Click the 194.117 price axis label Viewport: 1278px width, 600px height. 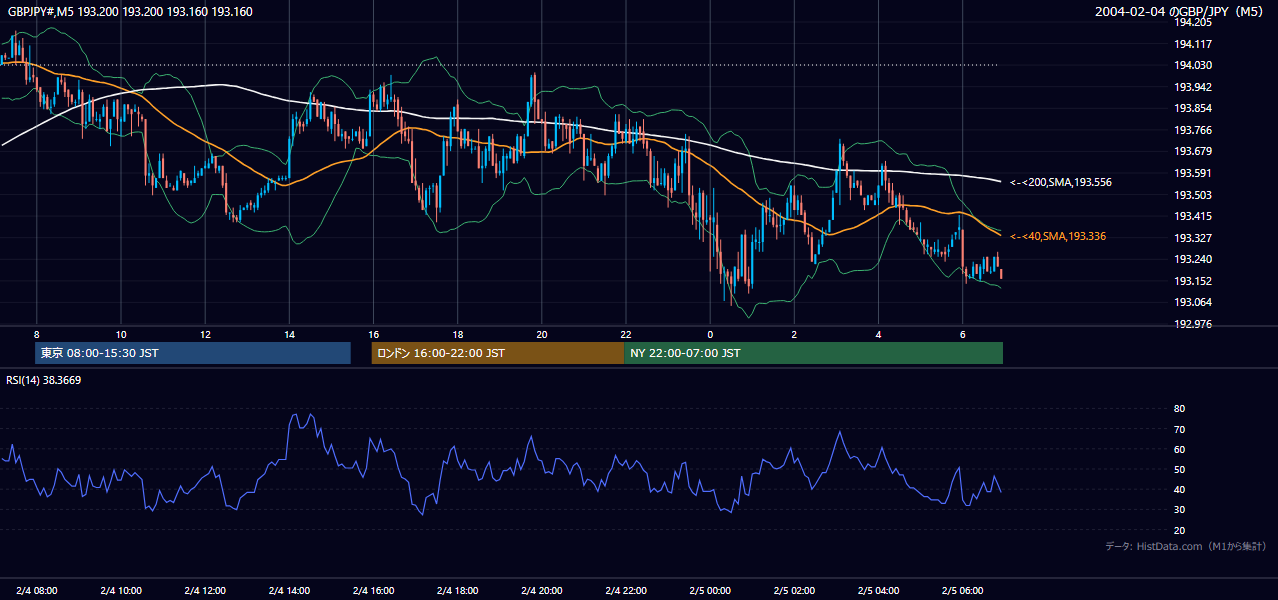pyautogui.click(x=1193, y=44)
